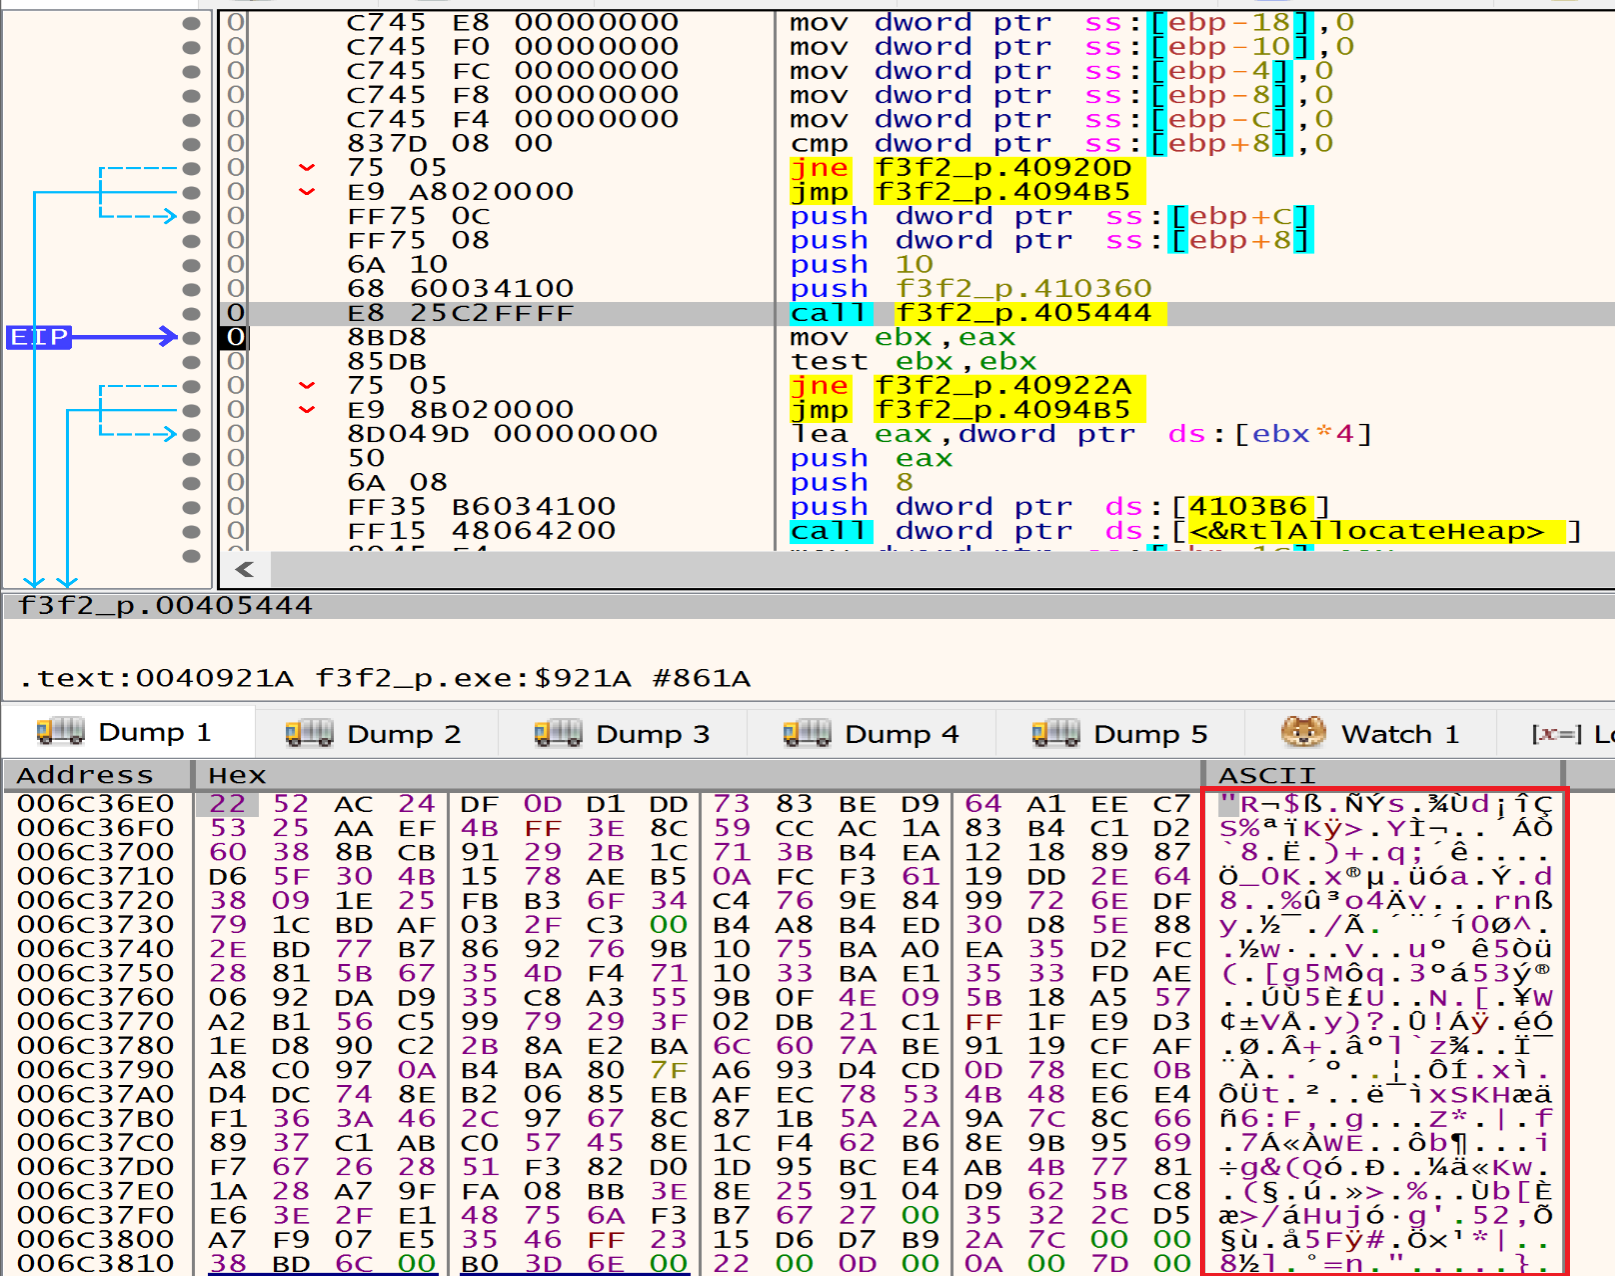This screenshot has width=1615, height=1276.
Task: Click the Dump 4 tab icon
Action: 807,733
